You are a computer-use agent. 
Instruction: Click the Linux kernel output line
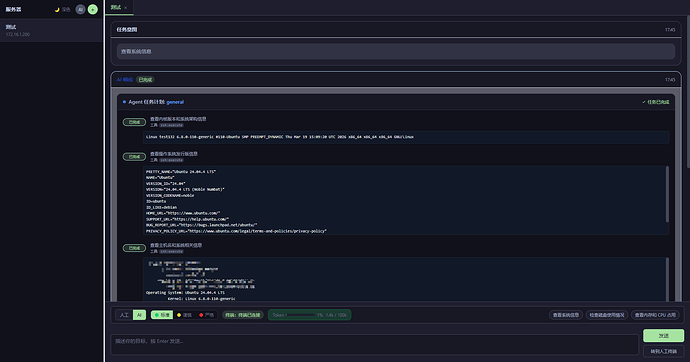[x=279, y=137]
